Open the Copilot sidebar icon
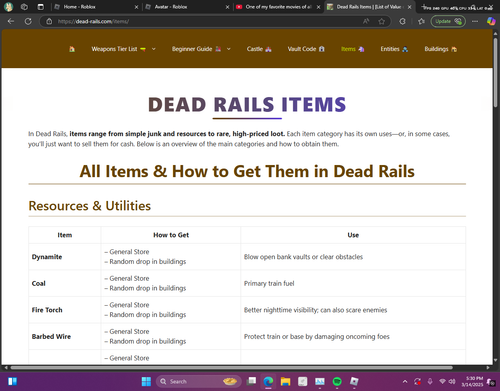Screen dimensions: 500x391 491,21
